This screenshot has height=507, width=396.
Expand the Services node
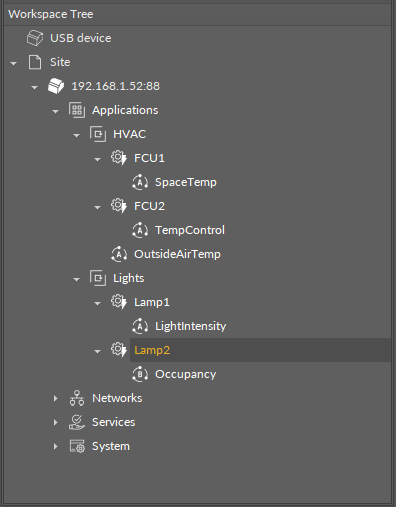(x=56, y=422)
